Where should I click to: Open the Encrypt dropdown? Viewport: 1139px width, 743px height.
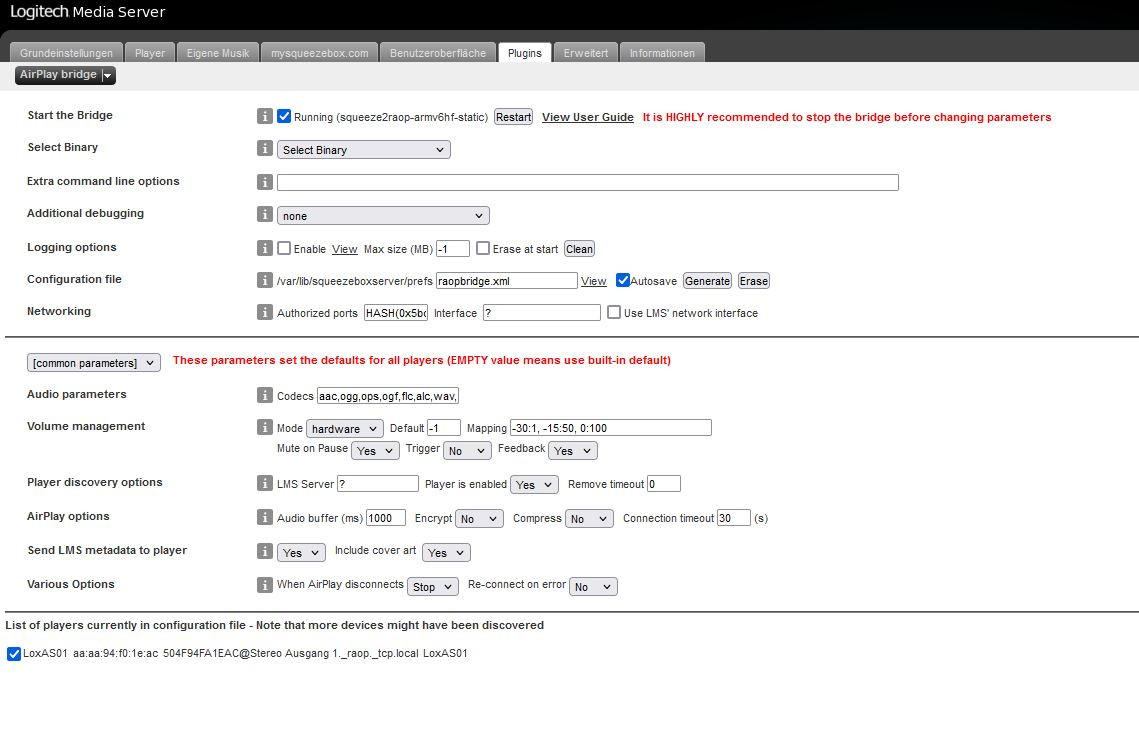(479, 519)
